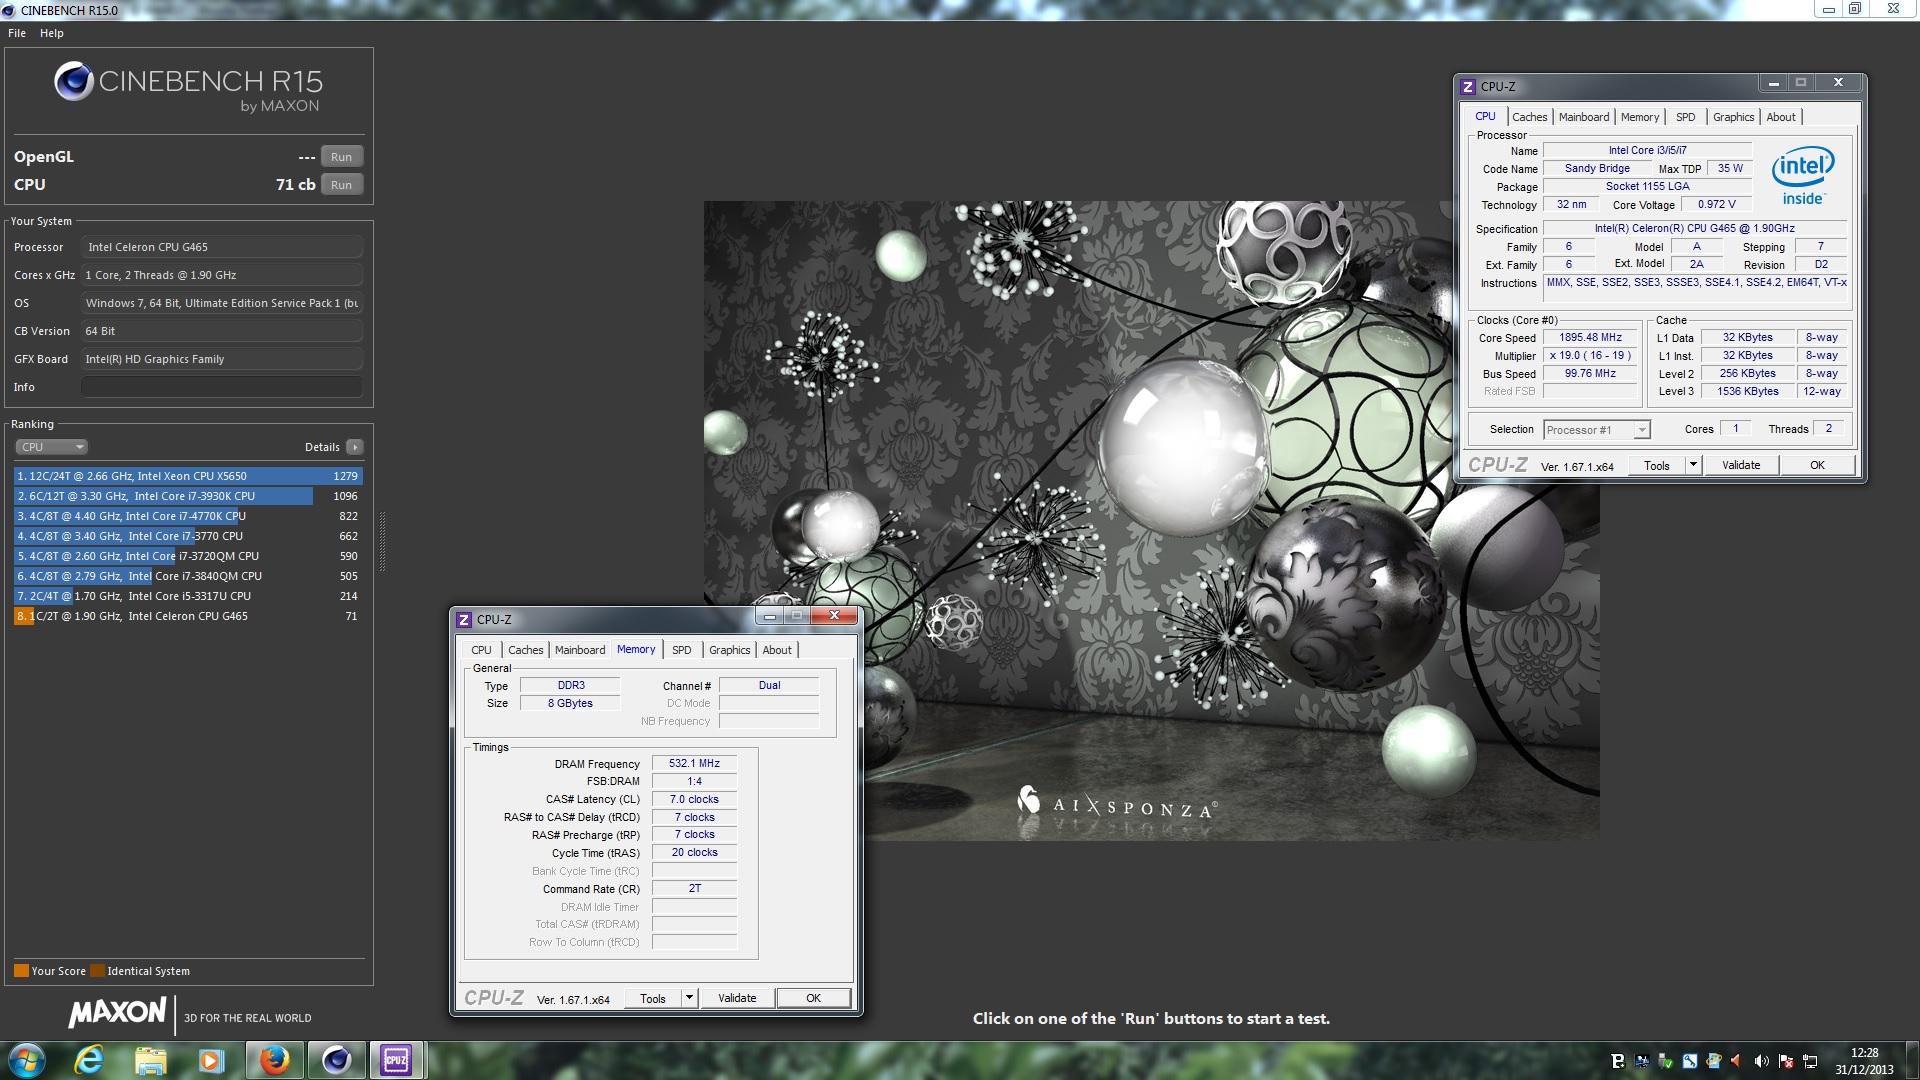Click Safely Remove Hardware USB tray icon
This screenshot has height=1080, width=1920.
click(1666, 1061)
